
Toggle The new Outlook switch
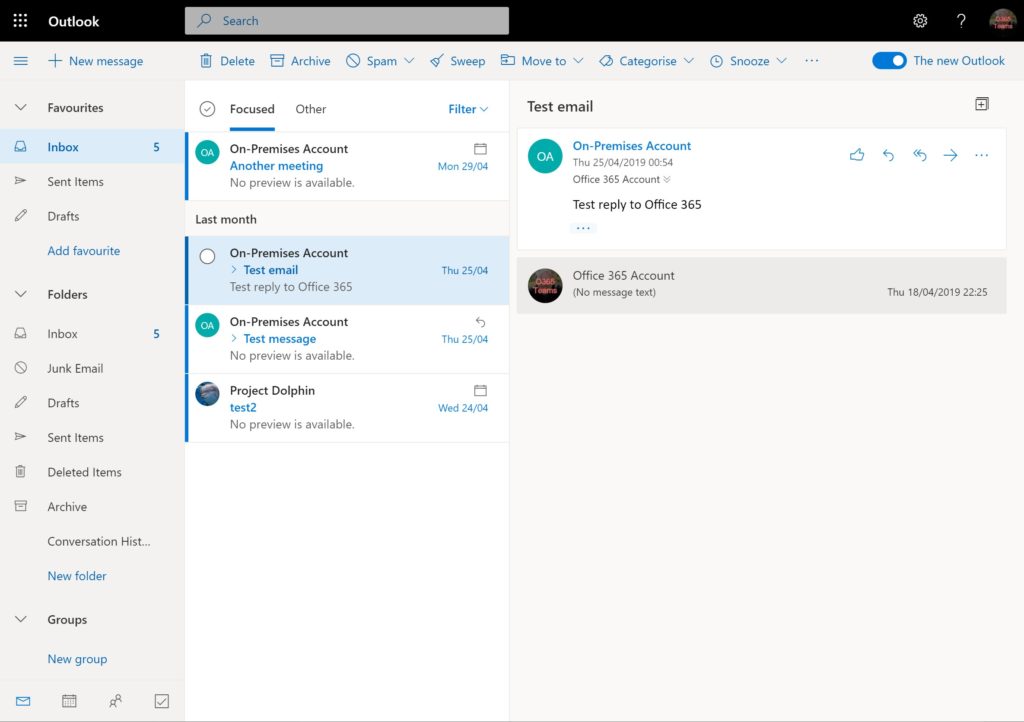889,61
